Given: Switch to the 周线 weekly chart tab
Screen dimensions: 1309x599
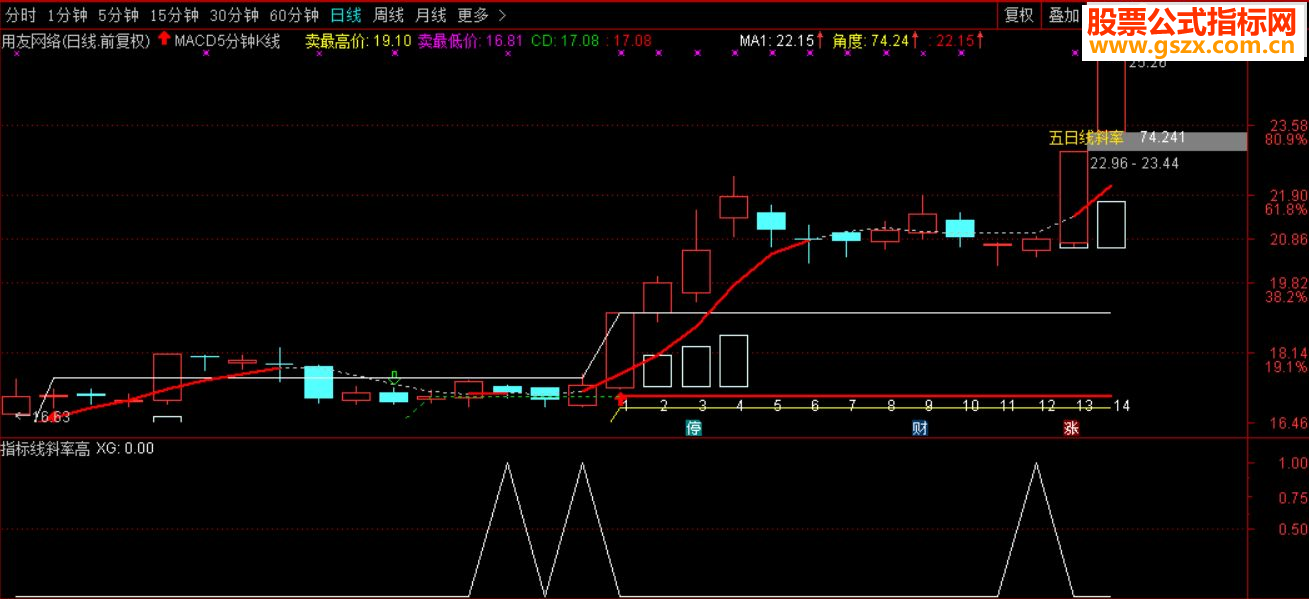Looking at the screenshot, I should pyautogui.click(x=388, y=15).
